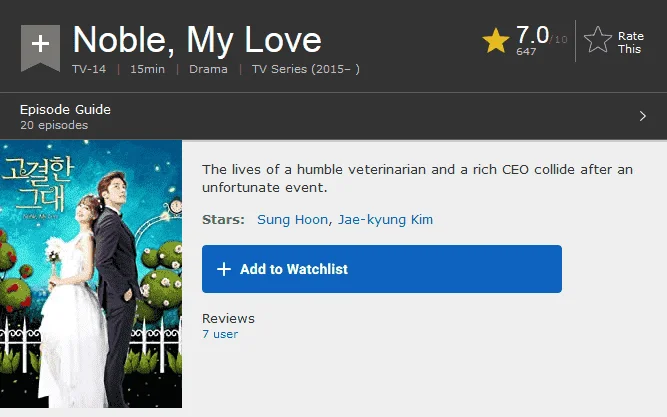
Task: Open Sung Hoon's profile link
Action: click(x=292, y=220)
